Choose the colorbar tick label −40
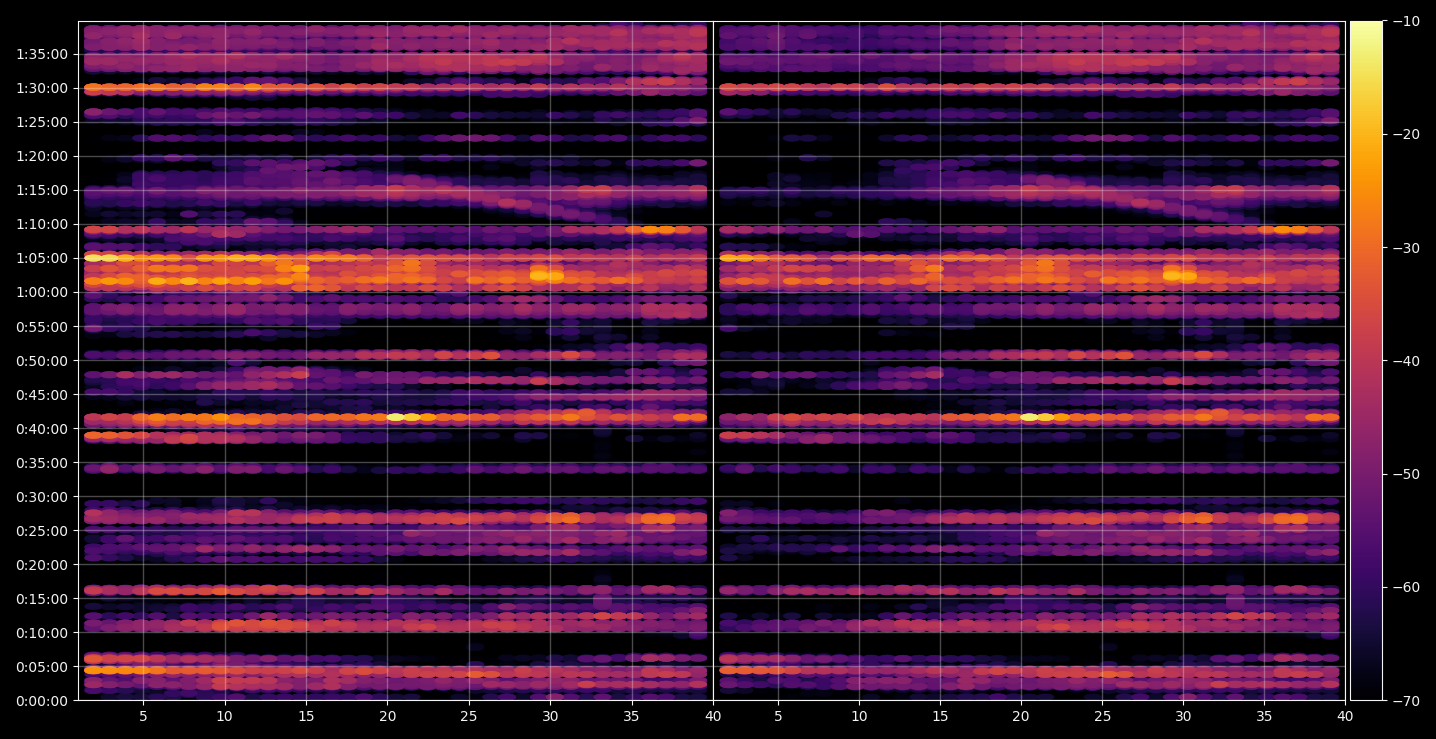Screen dimensions: 1436x739 tap(1407, 360)
